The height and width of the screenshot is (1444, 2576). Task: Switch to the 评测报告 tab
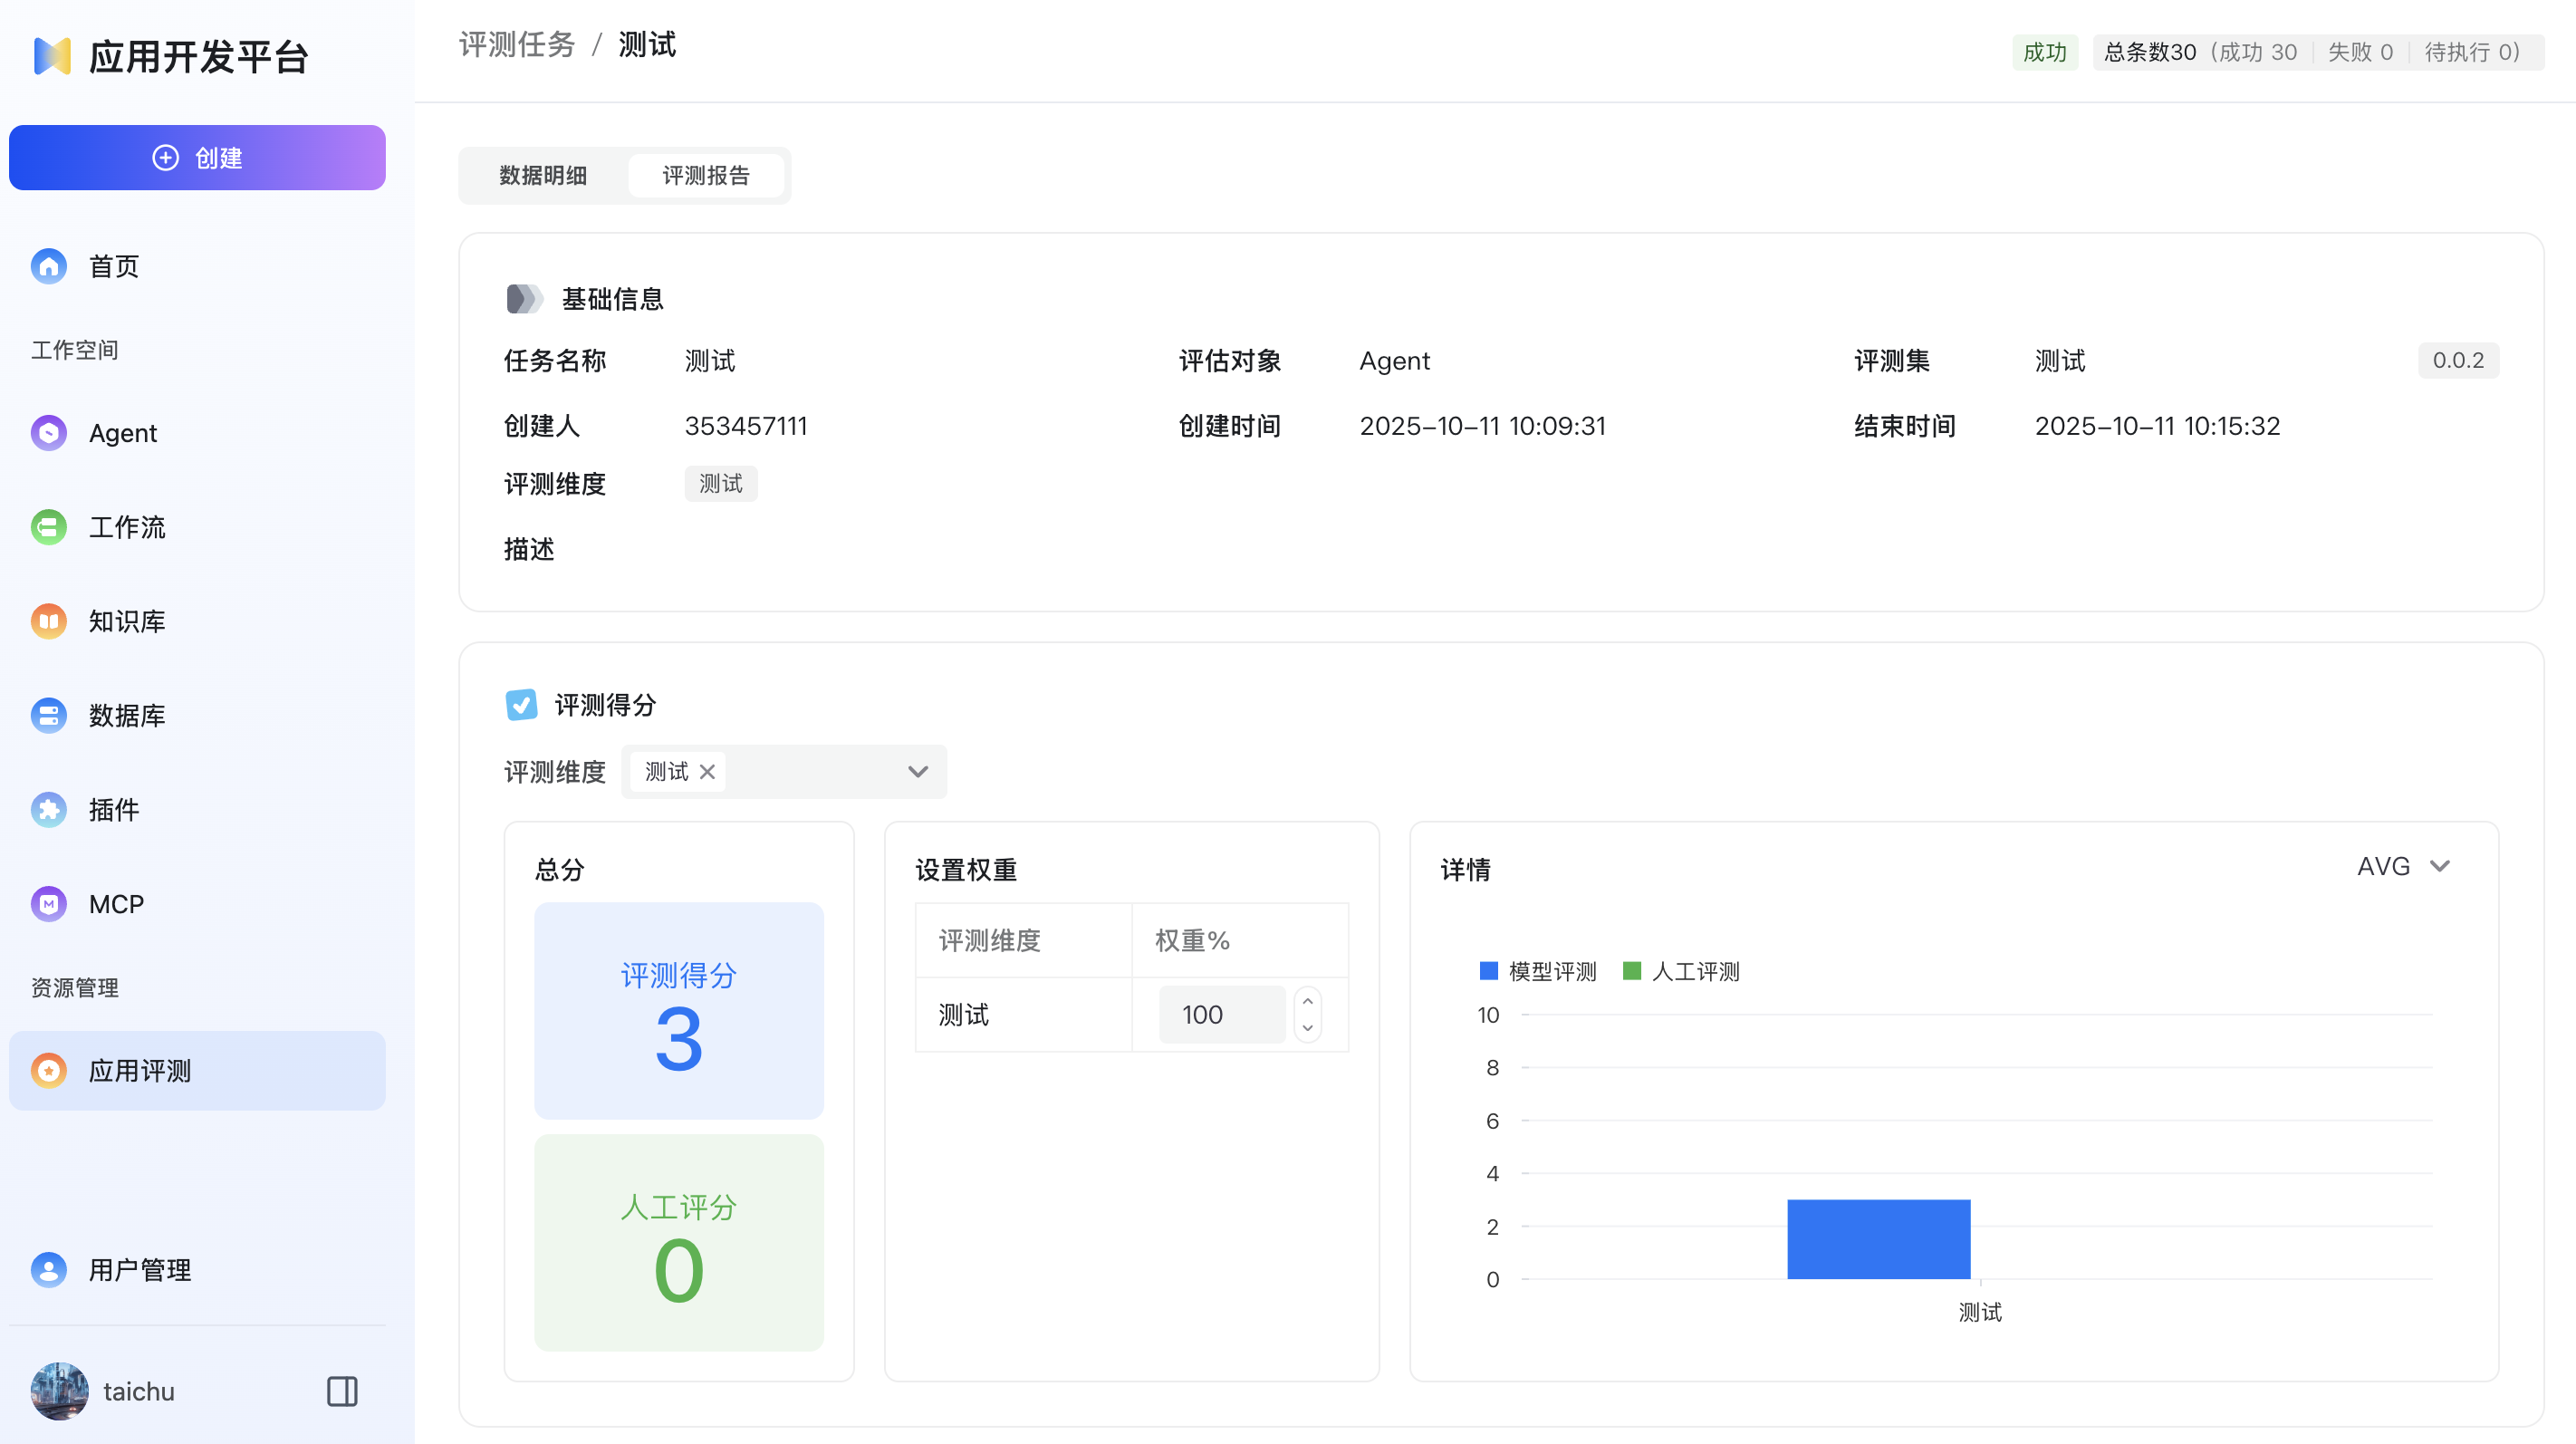click(708, 175)
